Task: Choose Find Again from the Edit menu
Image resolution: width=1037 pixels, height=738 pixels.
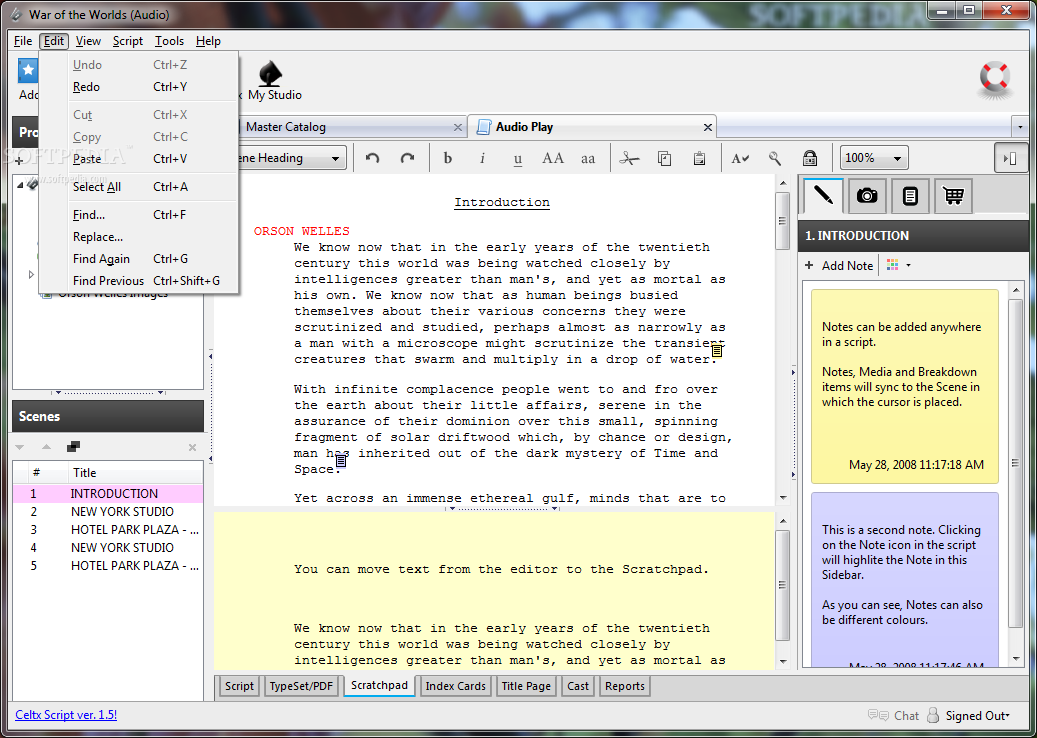Action: pyautogui.click(x=138, y=259)
